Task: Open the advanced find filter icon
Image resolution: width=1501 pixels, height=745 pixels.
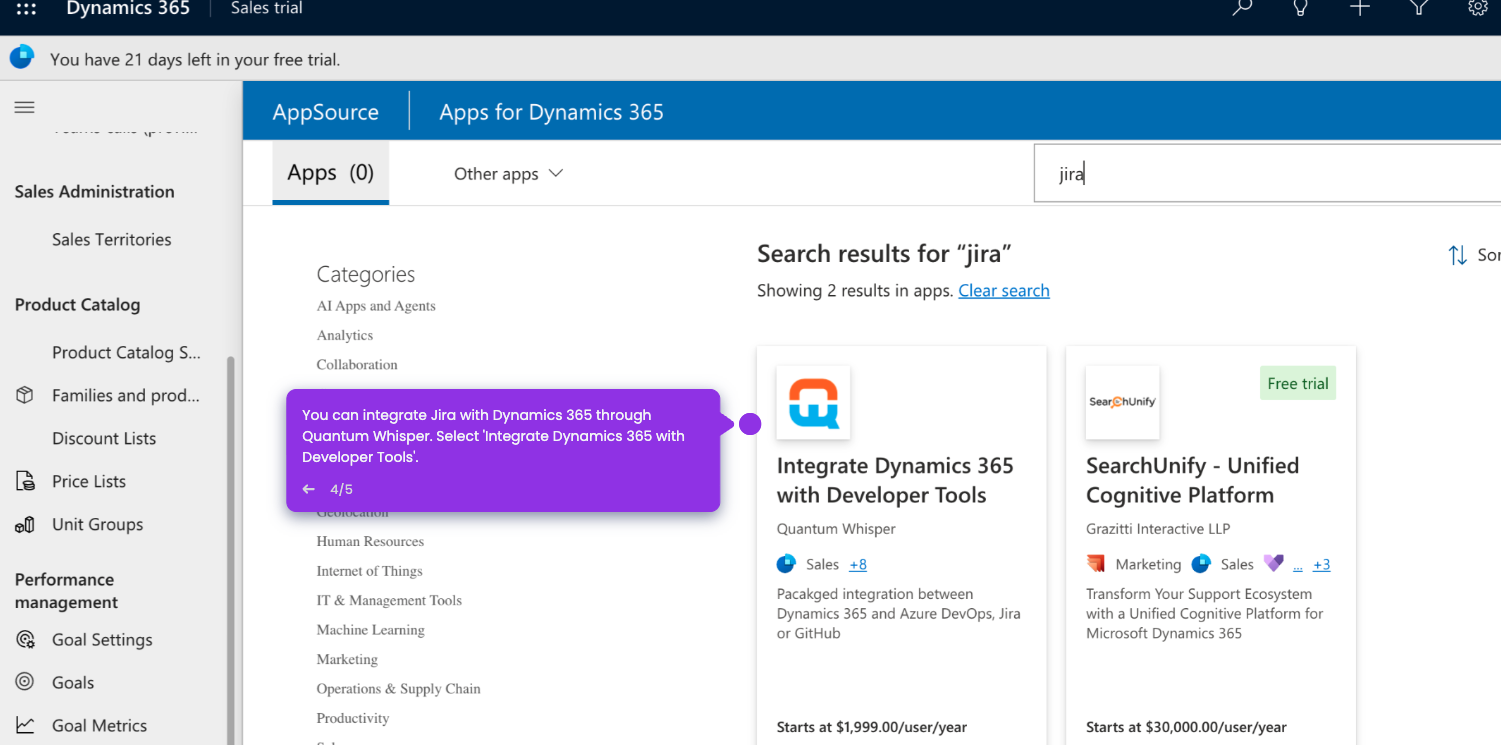Action: [1418, 8]
